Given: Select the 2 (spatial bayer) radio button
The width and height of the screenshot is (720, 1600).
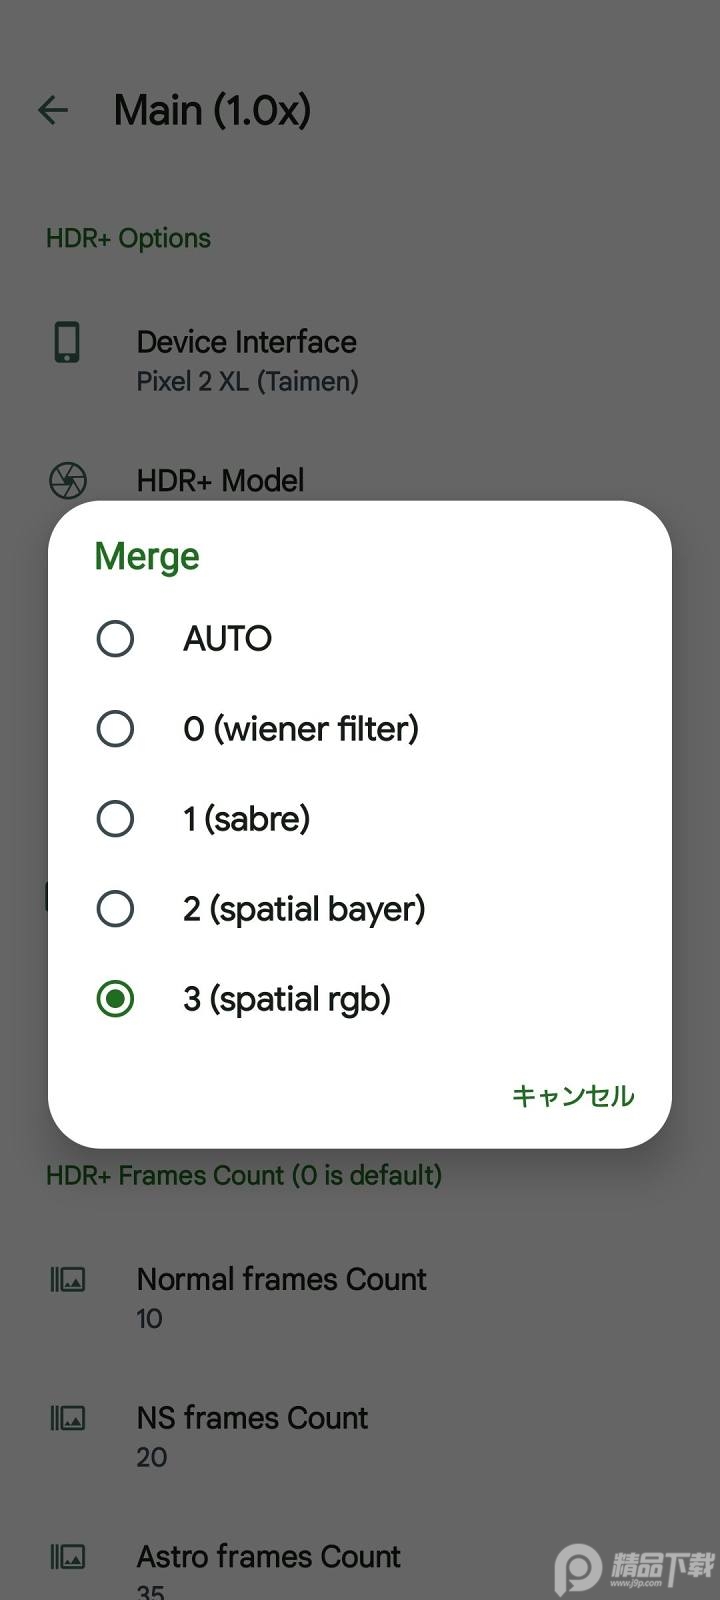Looking at the screenshot, I should [x=115, y=908].
